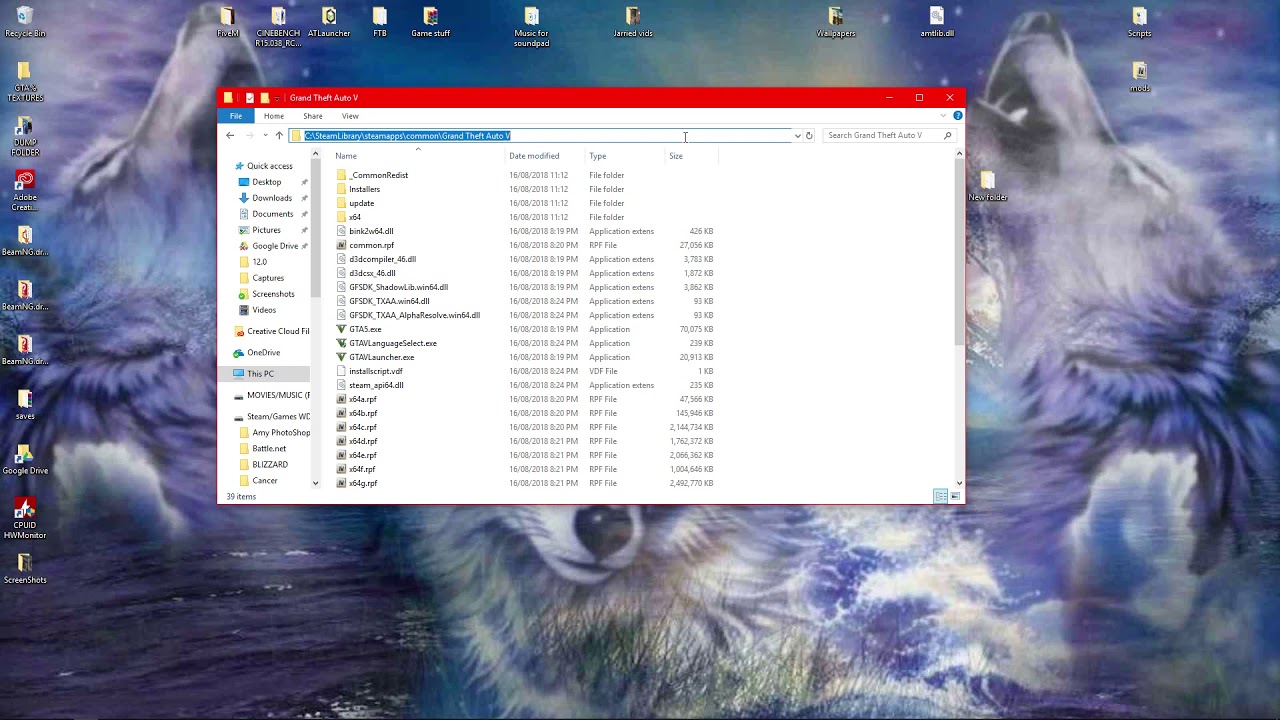This screenshot has height=720, width=1280.
Task: Expand the address bar history dropdown
Action: [797, 135]
